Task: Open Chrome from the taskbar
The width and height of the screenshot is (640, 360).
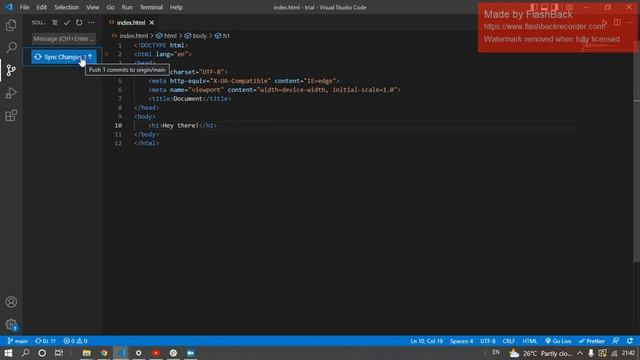Action: (104, 353)
